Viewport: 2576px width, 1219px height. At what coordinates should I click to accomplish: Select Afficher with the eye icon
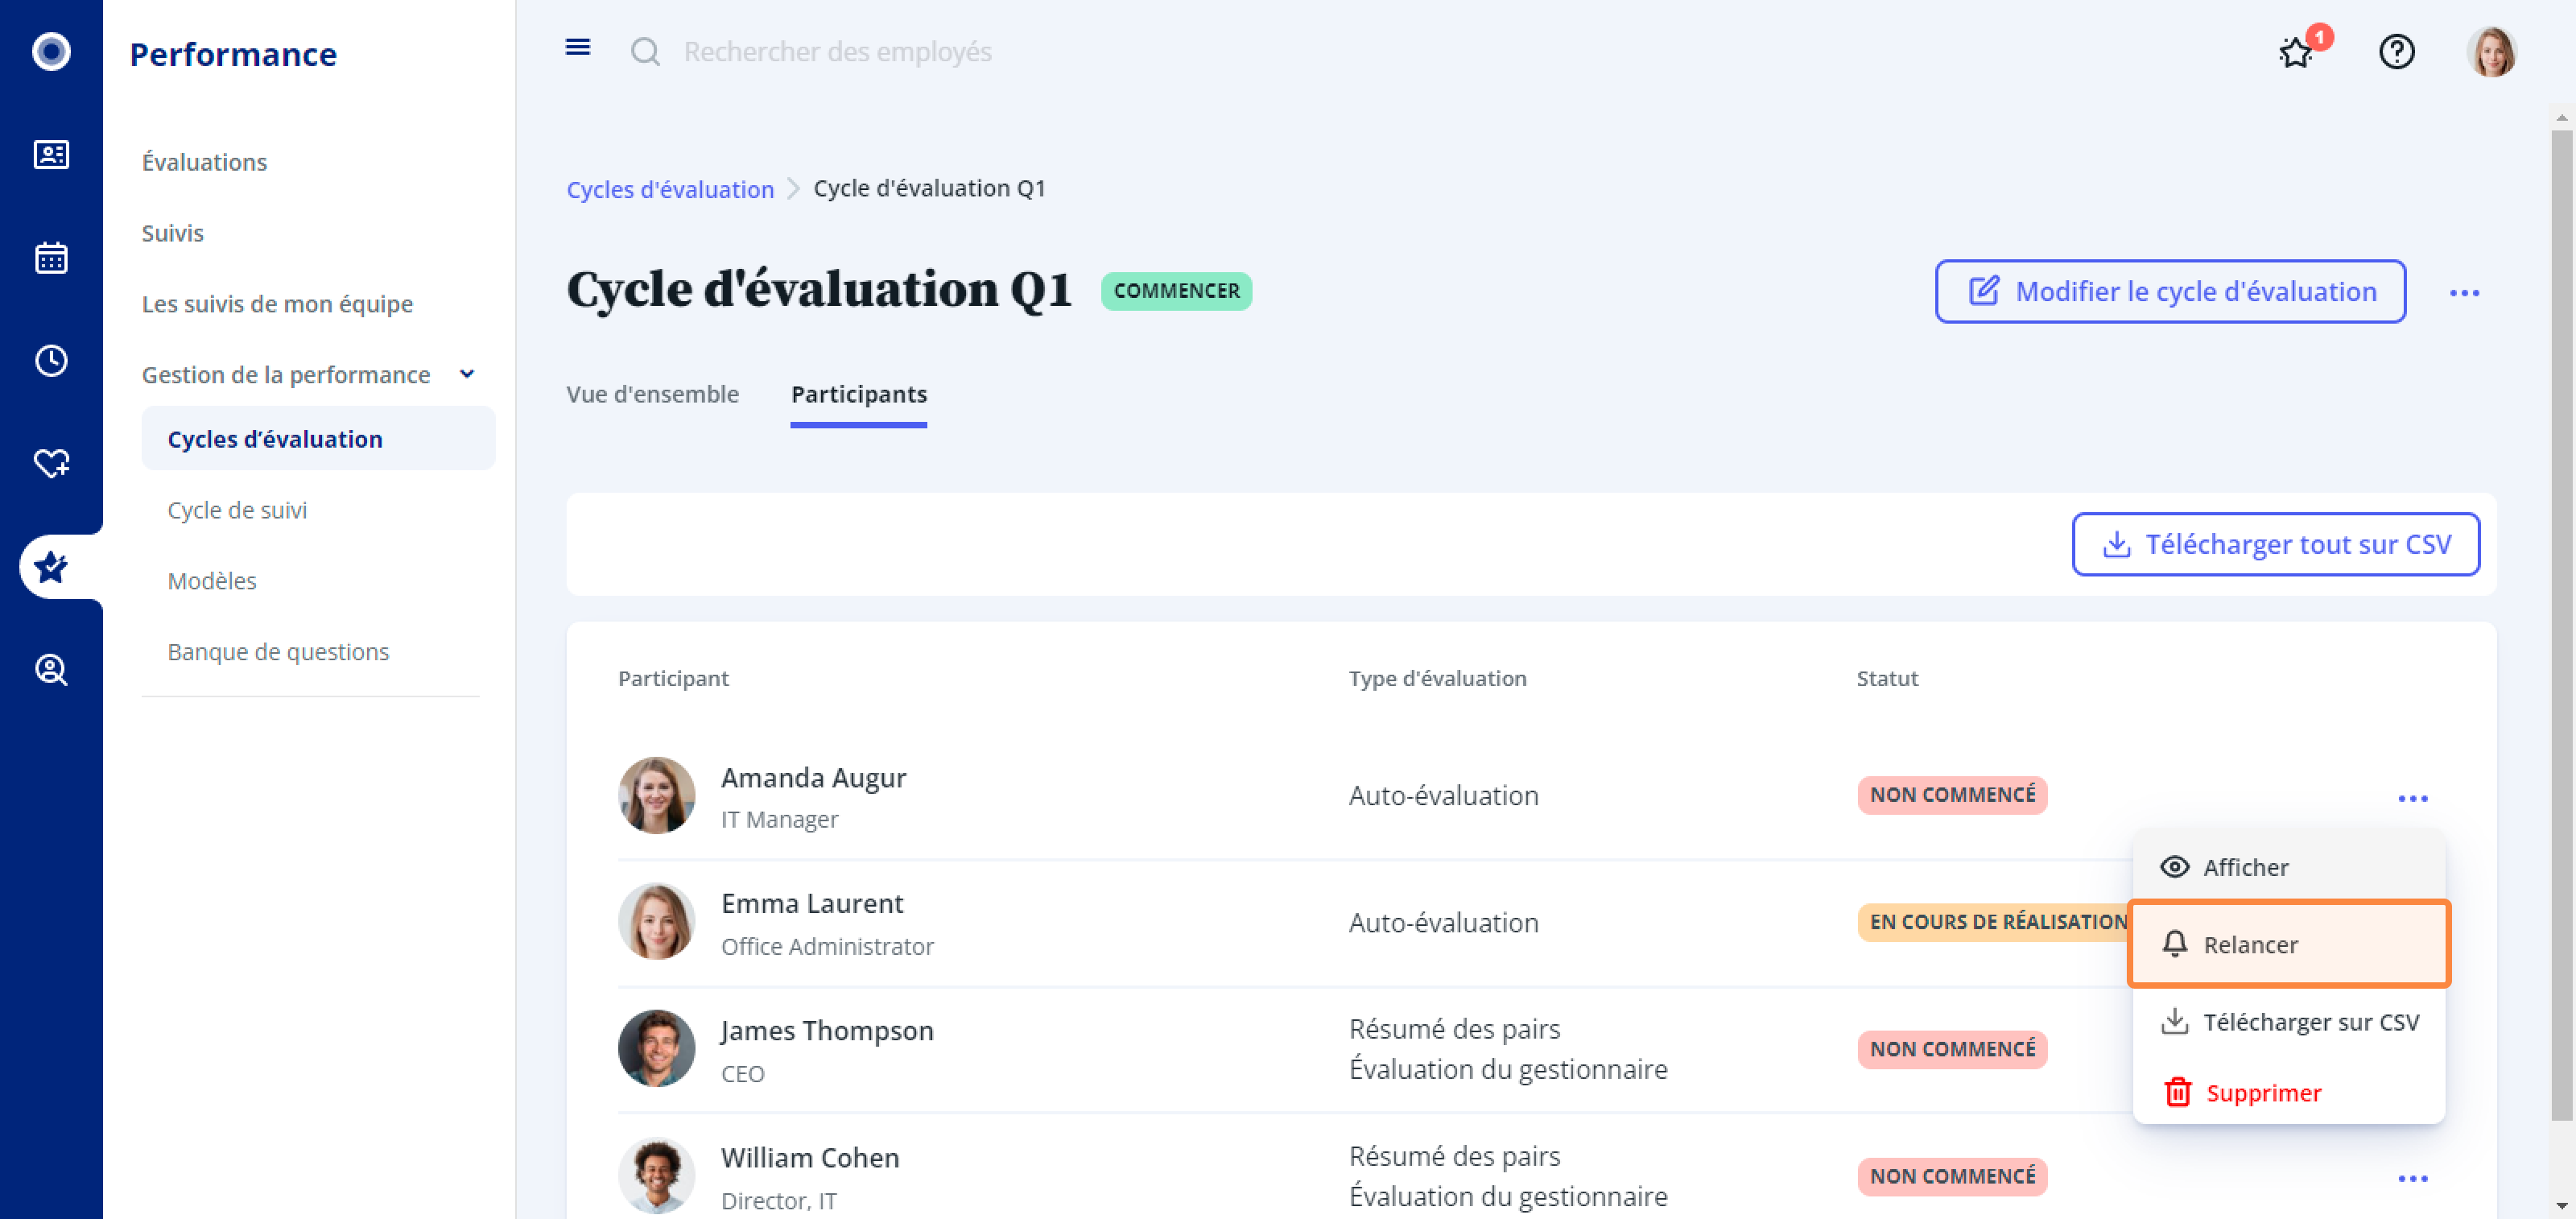tap(2244, 867)
